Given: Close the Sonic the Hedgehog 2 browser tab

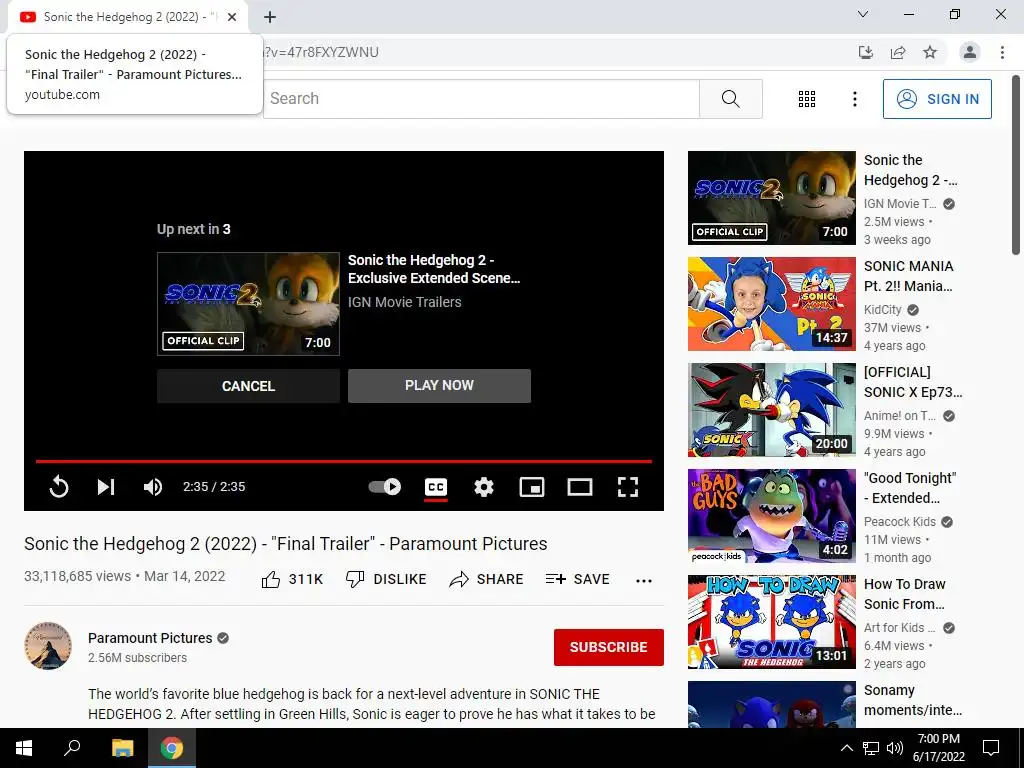Looking at the screenshot, I should point(232,17).
